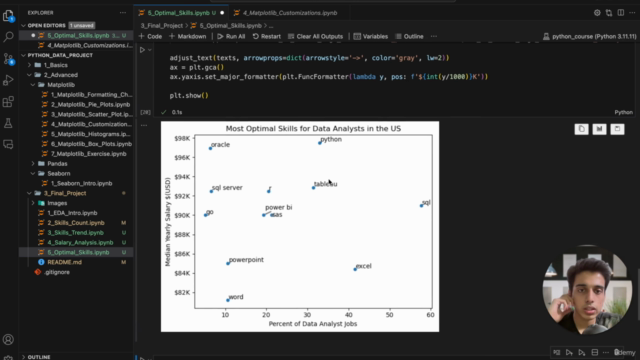The image size is (640, 360).
Task: Run the code cell with play button
Action: 142,50
